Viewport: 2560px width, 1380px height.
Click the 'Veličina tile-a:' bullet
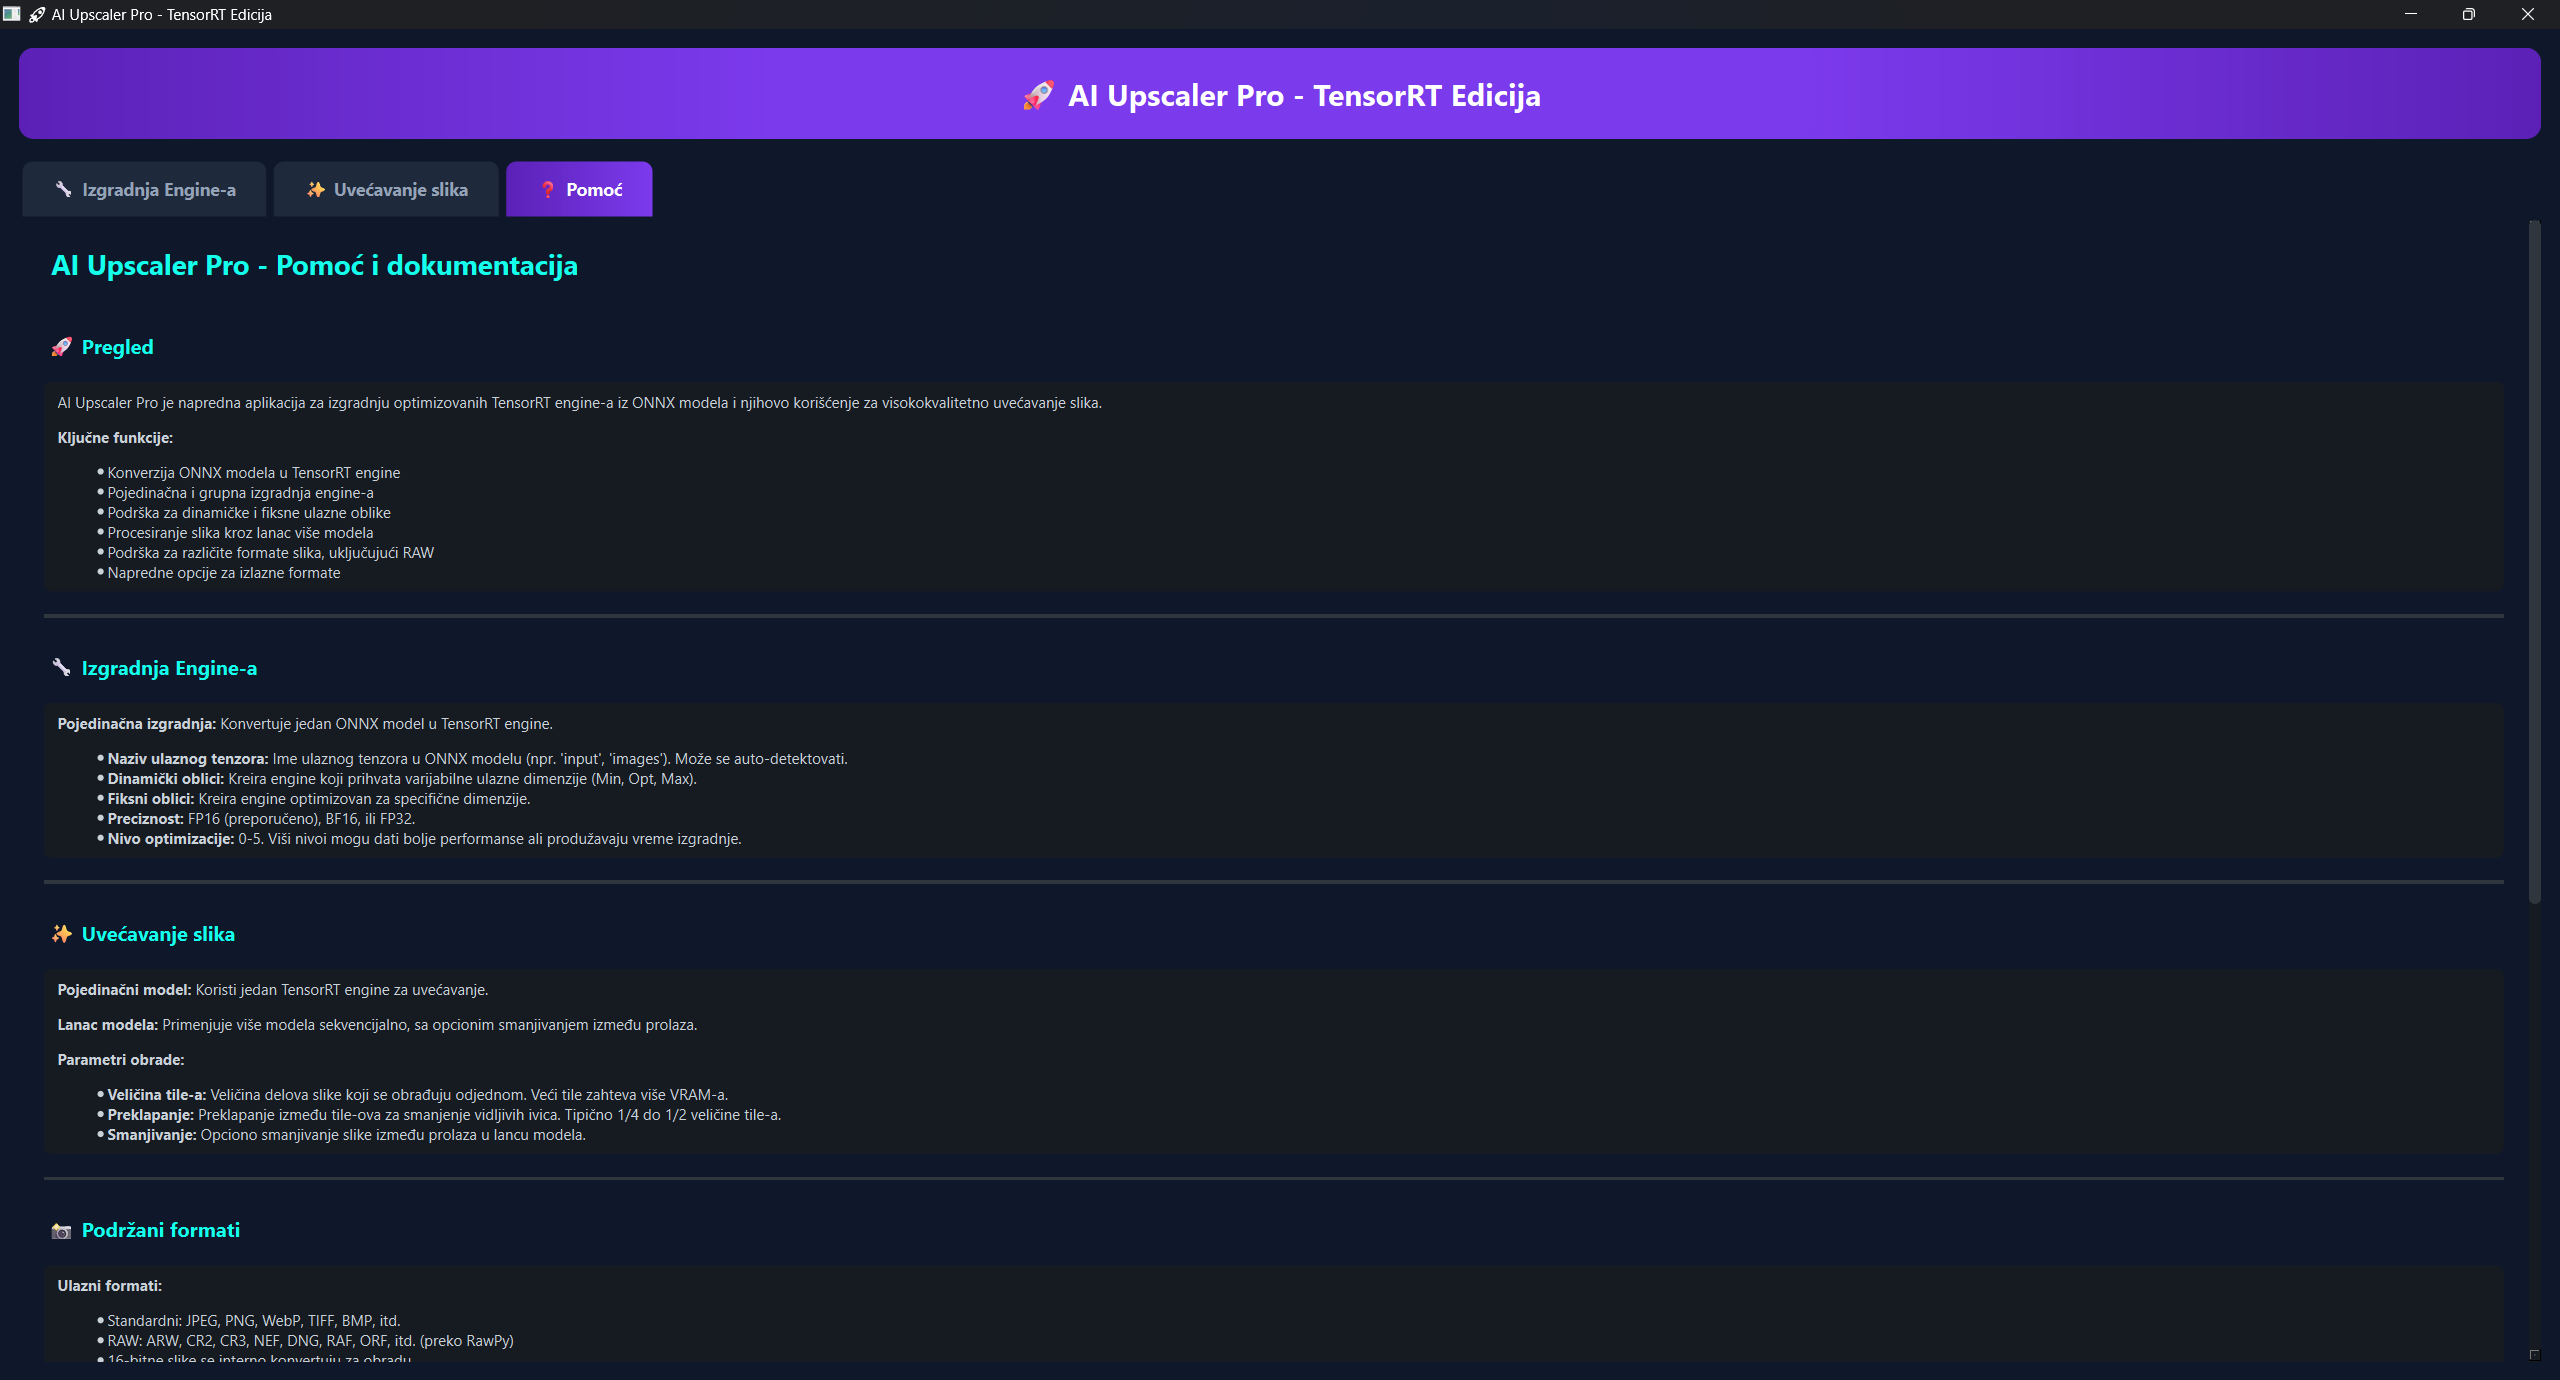418,1095
